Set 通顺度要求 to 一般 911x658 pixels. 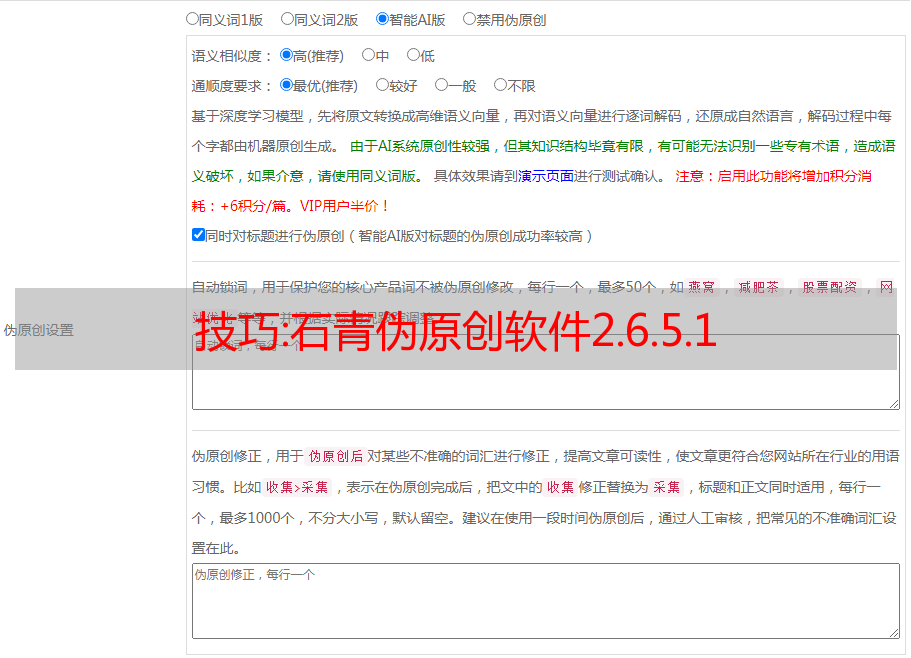pyautogui.click(x=442, y=85)
